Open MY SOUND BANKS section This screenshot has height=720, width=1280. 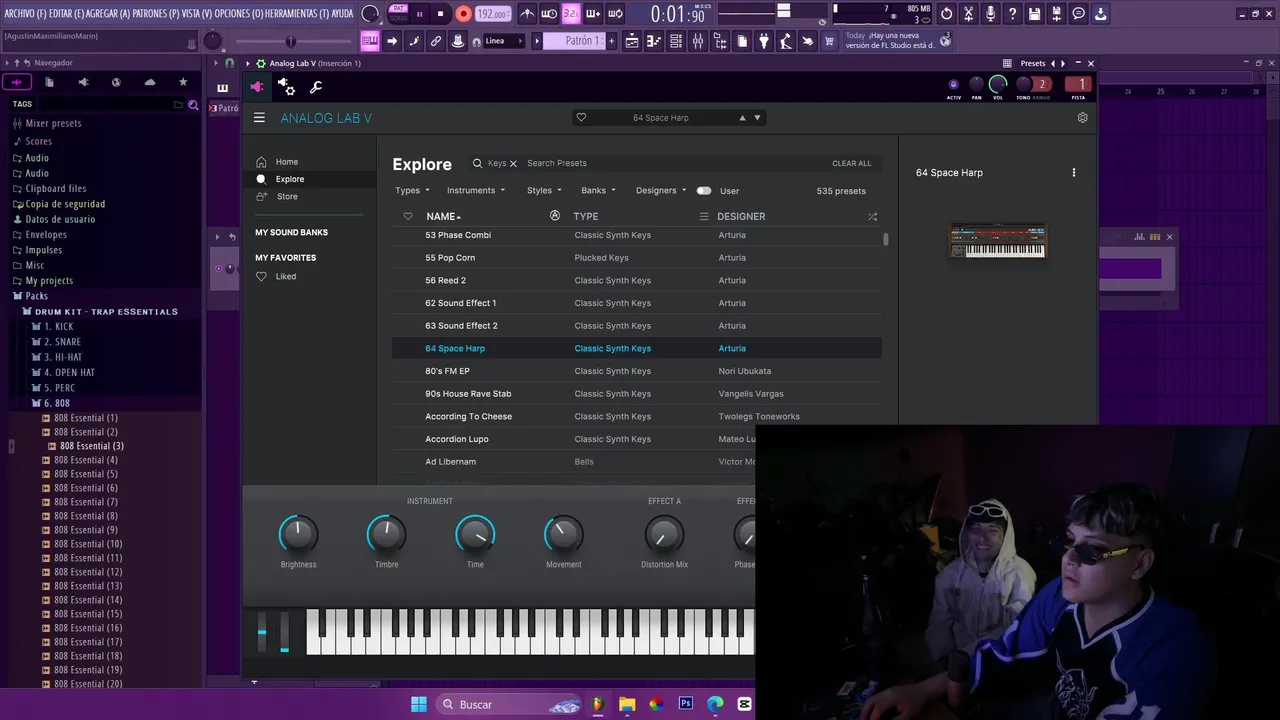291,233
